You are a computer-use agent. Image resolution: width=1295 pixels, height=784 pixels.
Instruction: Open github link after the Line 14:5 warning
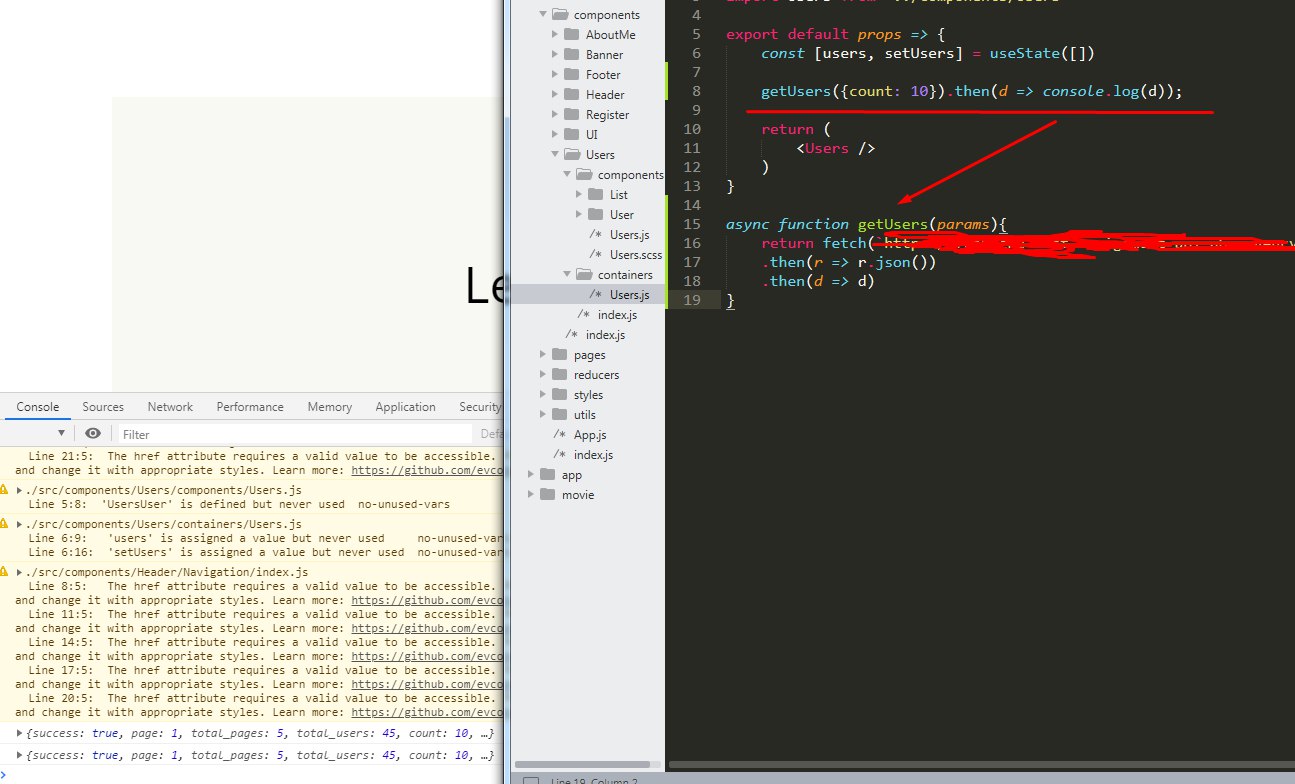click(x=426, y=657)
